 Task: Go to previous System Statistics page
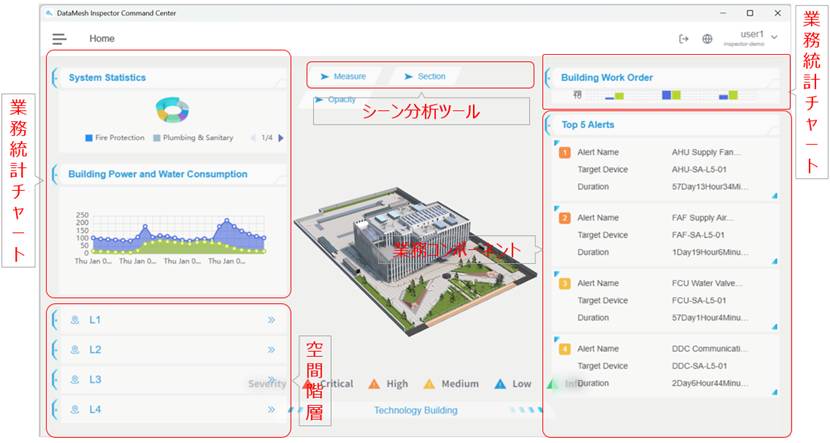(x=251, y=138)
